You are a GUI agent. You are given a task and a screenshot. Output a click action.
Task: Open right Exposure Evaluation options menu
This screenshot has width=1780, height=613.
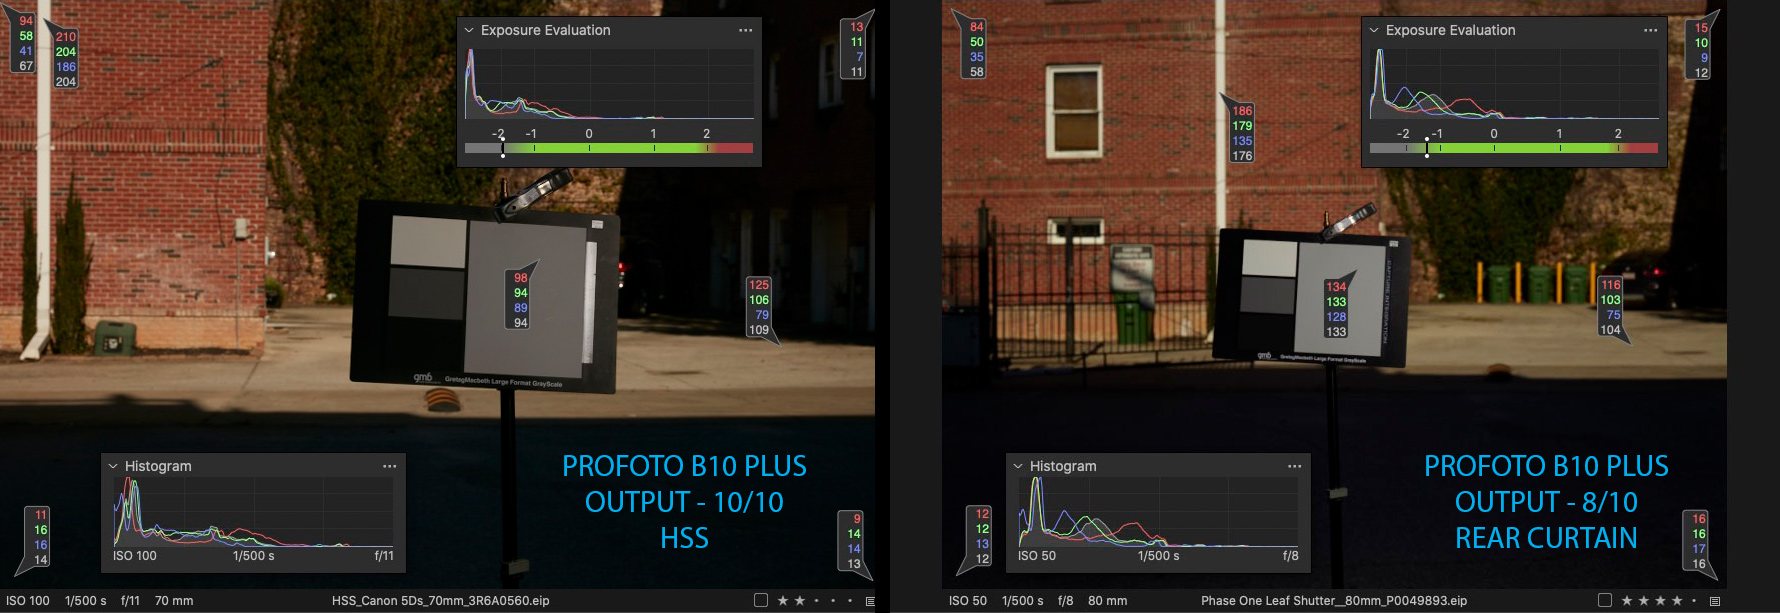(x=1650, y=30)
